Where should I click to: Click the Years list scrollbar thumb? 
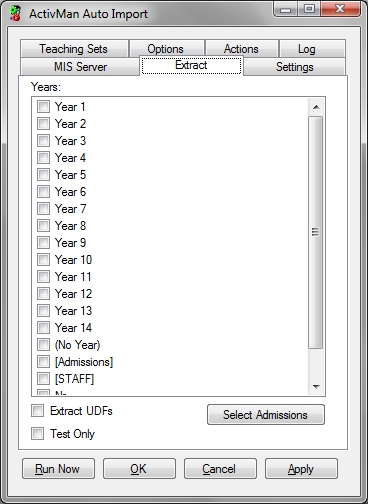click(315, 232)
